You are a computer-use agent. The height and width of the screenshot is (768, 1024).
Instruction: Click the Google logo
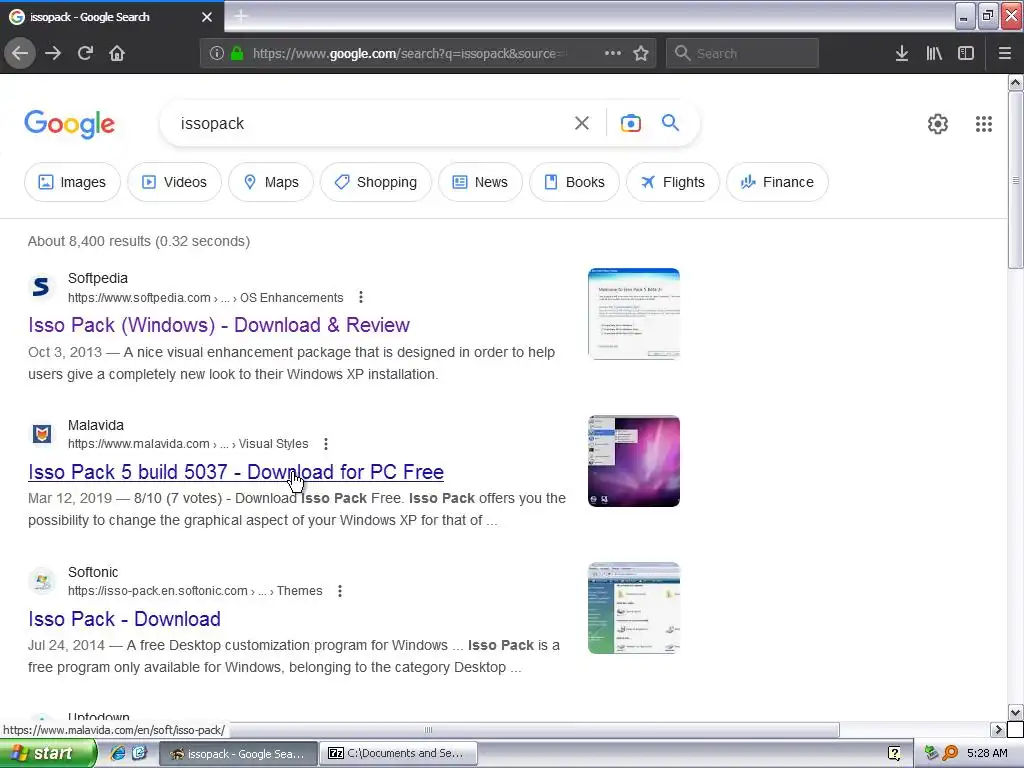(69, 124)
